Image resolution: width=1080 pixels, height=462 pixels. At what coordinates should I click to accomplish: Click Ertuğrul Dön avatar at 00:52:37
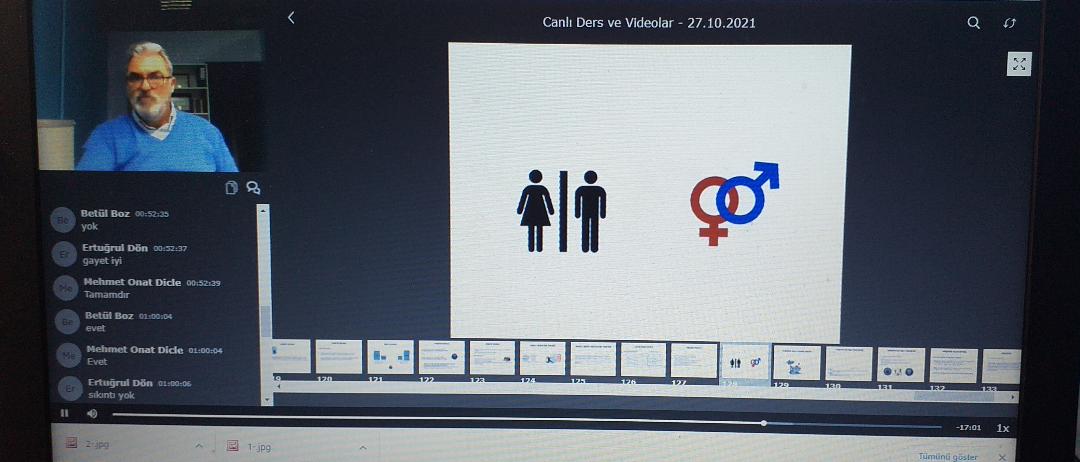(65, 254)
